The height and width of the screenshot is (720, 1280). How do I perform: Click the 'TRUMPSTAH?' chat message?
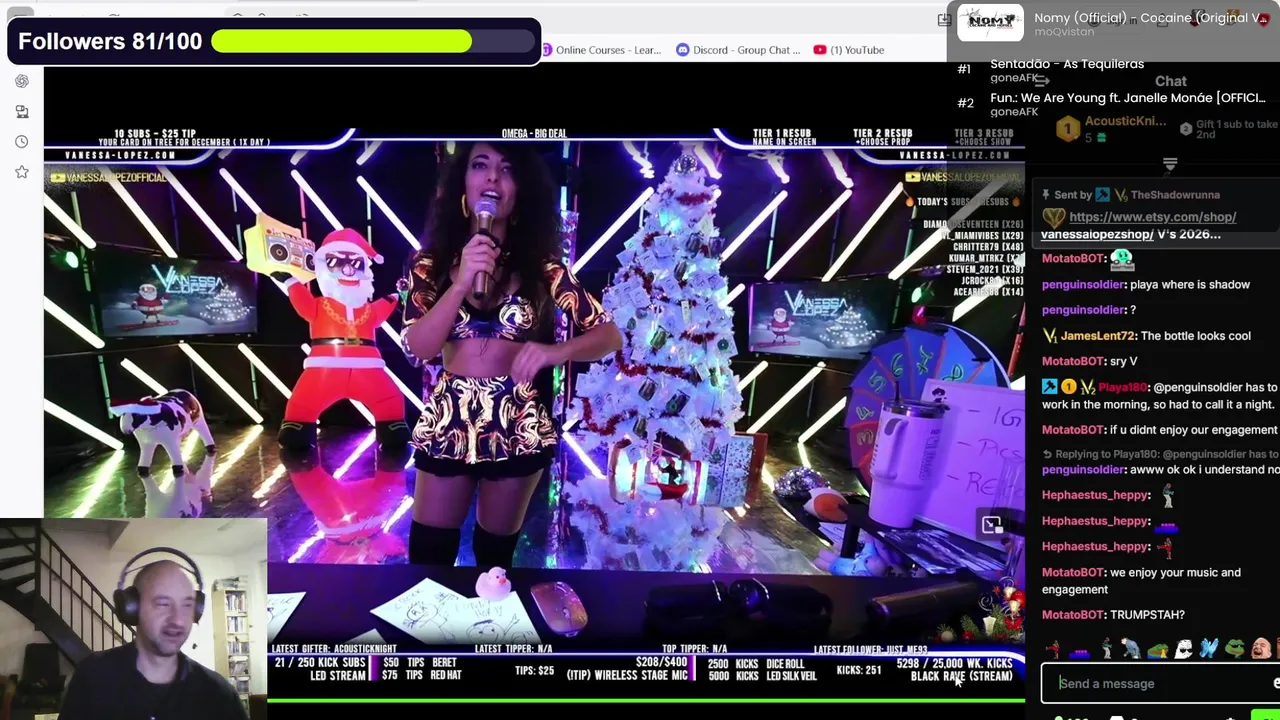click(1113, 615)
